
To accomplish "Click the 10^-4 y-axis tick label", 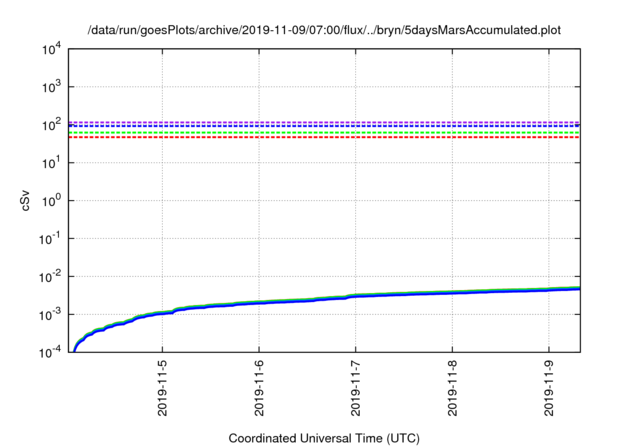I will click(x=51, y=352).
